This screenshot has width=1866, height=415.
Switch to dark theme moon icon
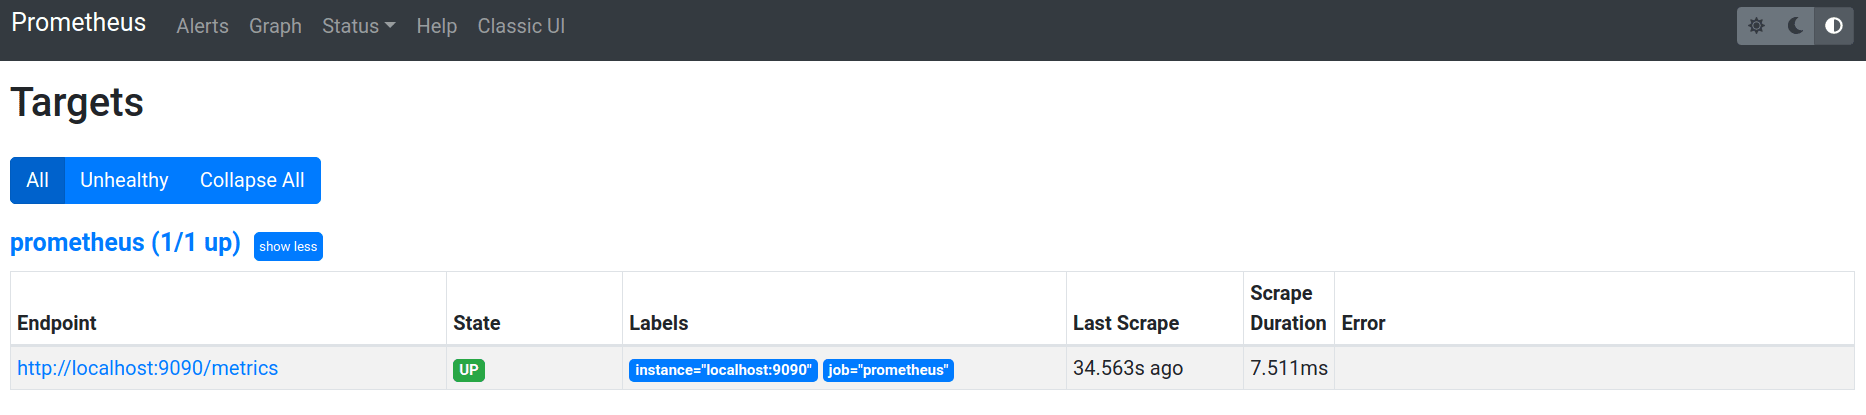[x=1795, y=26]
